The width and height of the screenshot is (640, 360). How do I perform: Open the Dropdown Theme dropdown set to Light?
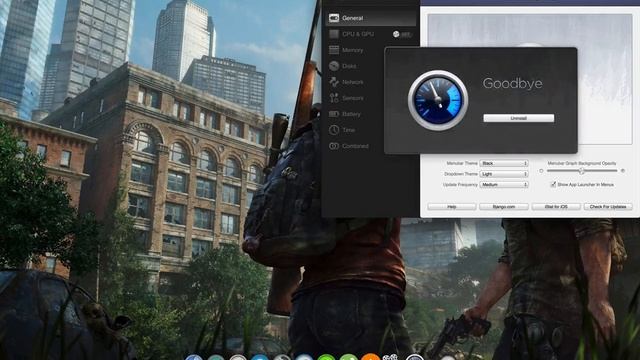(x=504, y=174)
